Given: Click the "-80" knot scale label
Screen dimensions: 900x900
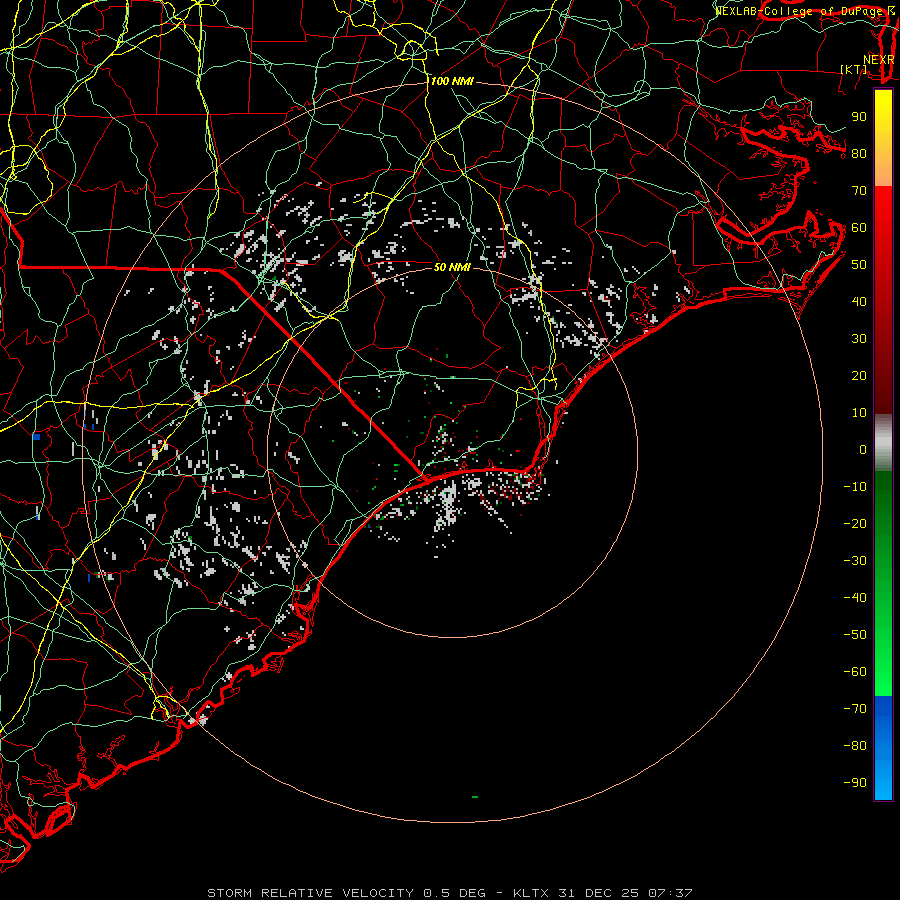Looking at the screenshot, I should tap(855, 746).
